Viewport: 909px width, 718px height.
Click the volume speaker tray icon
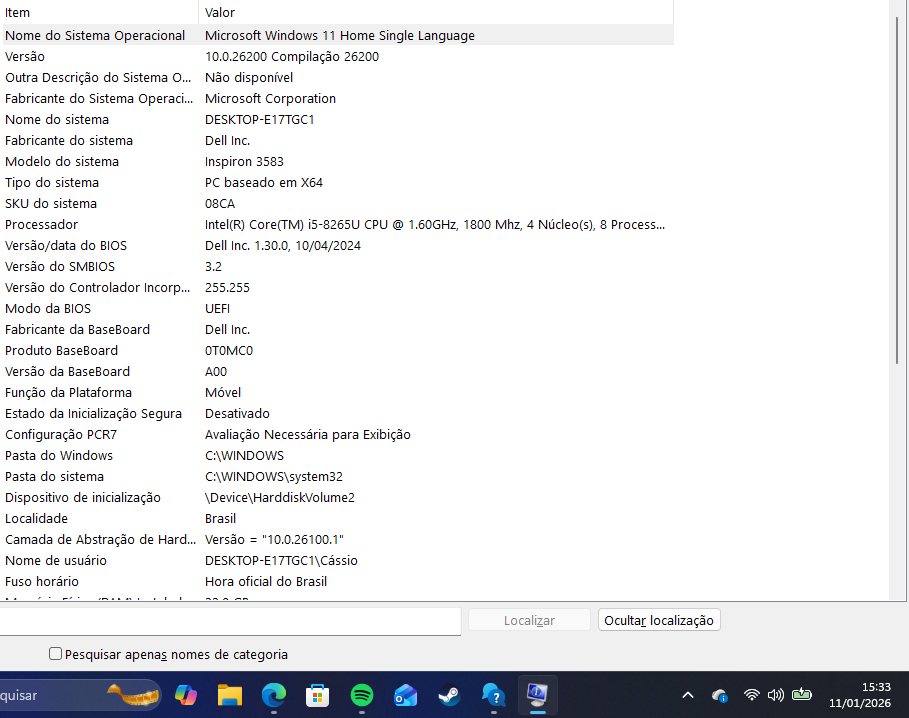(776, 694)
